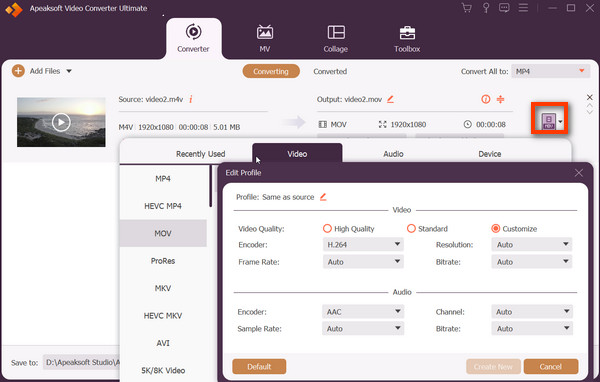Click the Create New button
This screenshot has height=382, width=600.
click(x=493, y=366)
